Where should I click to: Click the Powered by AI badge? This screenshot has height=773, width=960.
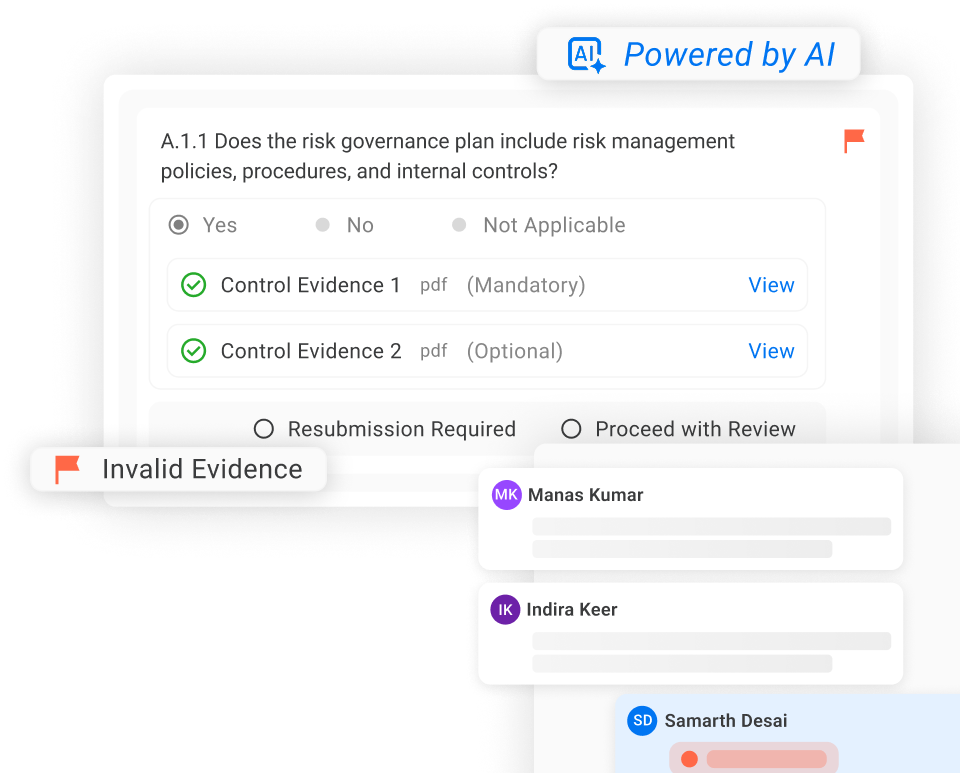699,54
